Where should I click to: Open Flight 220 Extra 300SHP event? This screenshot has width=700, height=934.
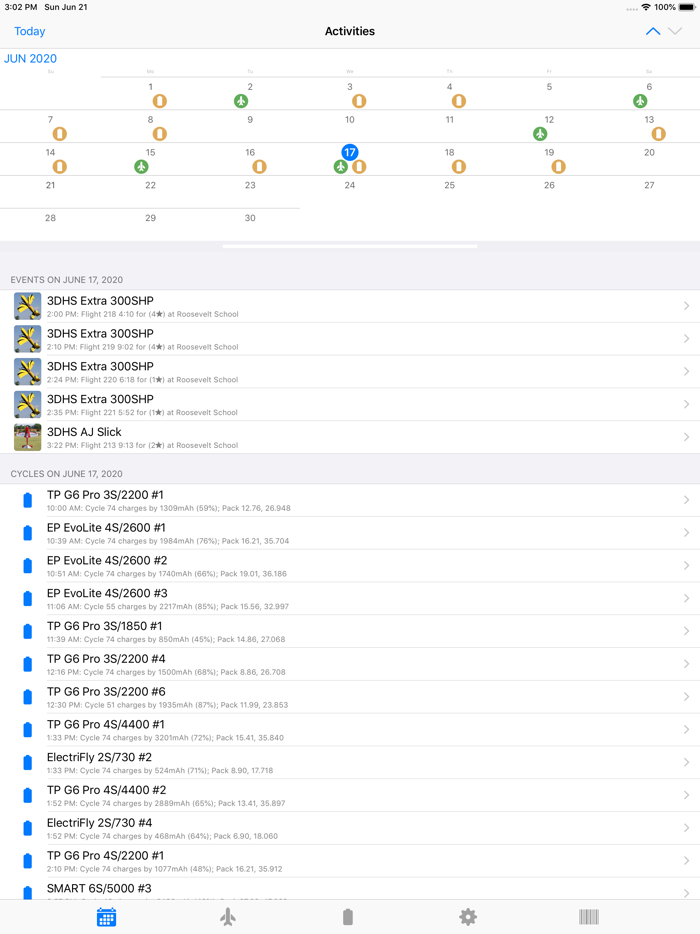(x=350, y=372)
